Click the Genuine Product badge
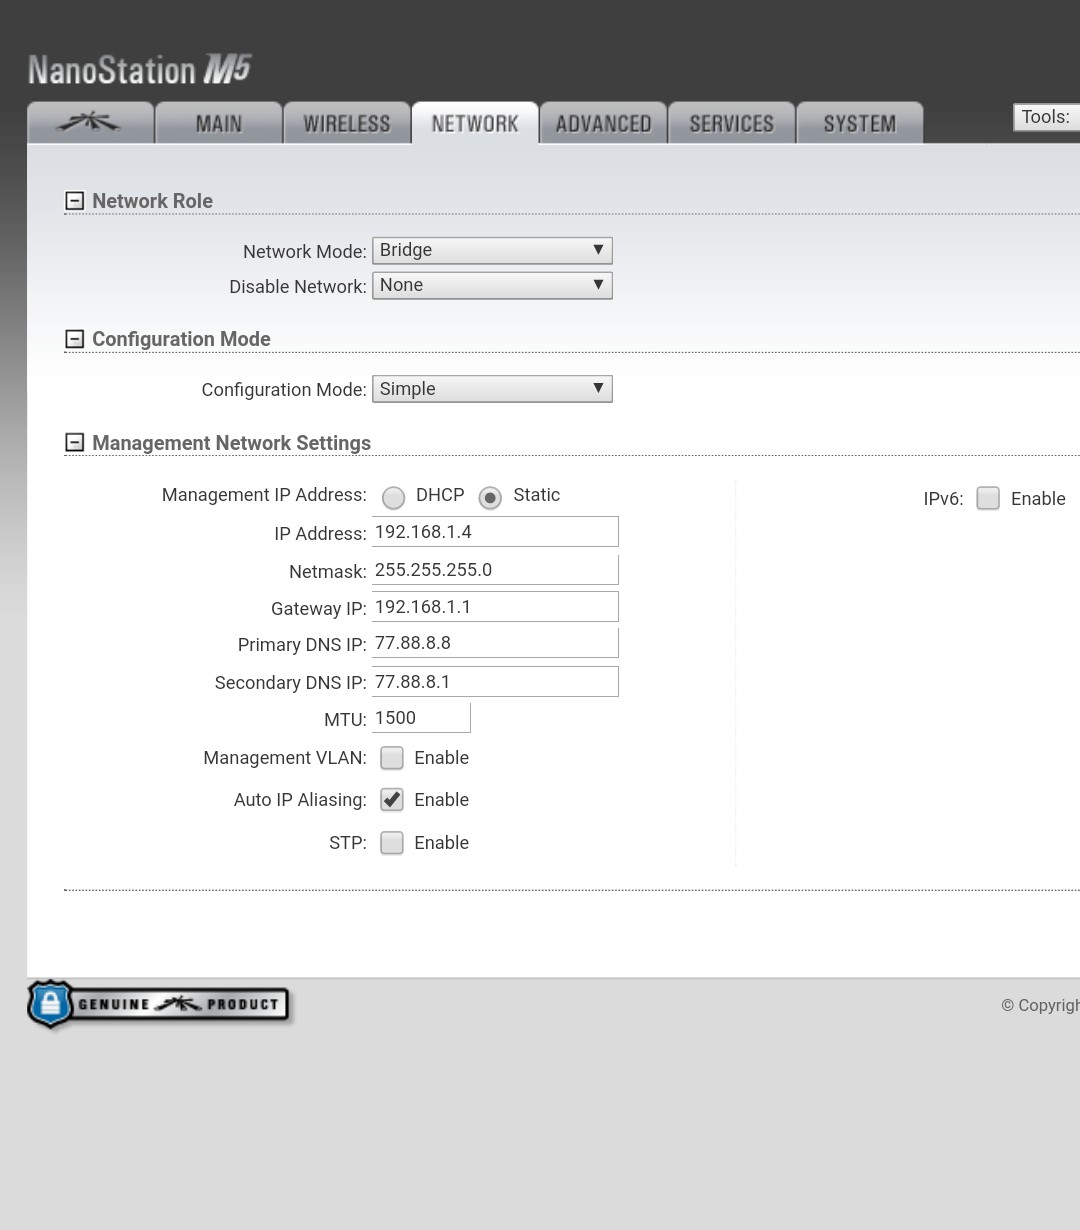The width and height of the screenshot is (1080, 1230). click(159, 1004)
